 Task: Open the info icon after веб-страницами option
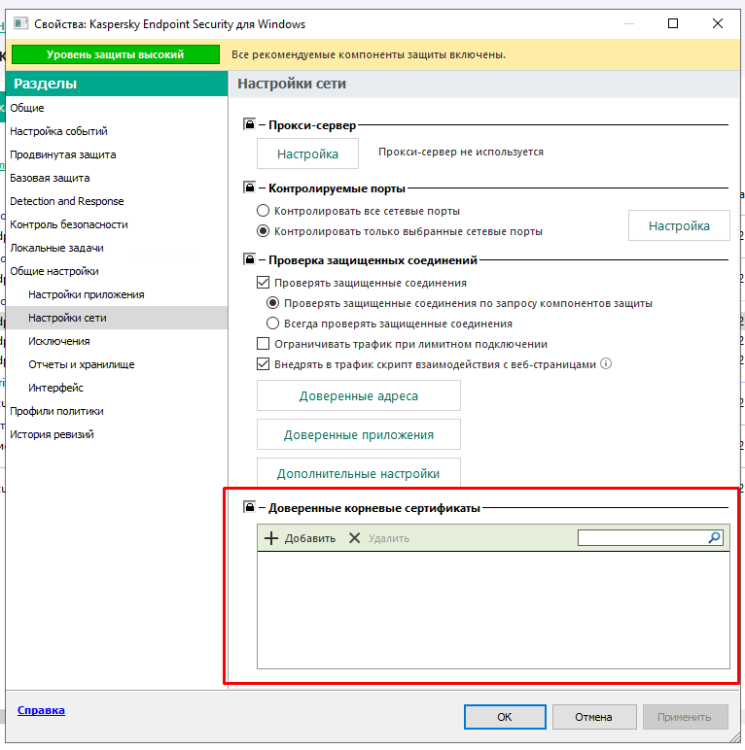coord(605,364)
